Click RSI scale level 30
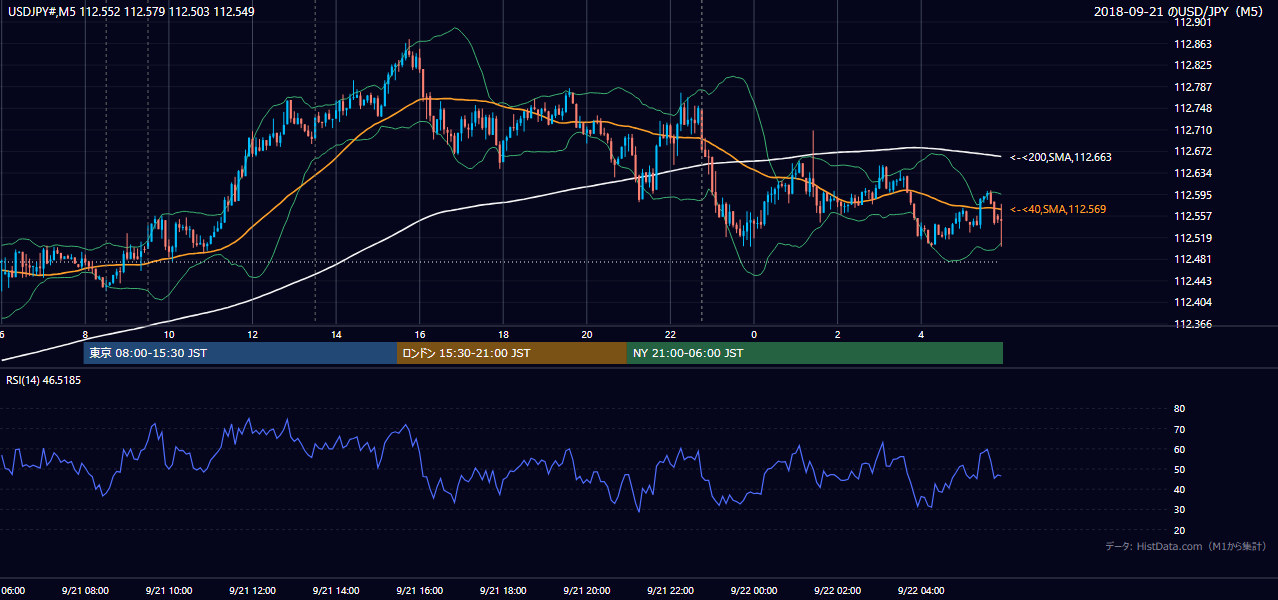The image size is (1278, 600). (1179, 510)
